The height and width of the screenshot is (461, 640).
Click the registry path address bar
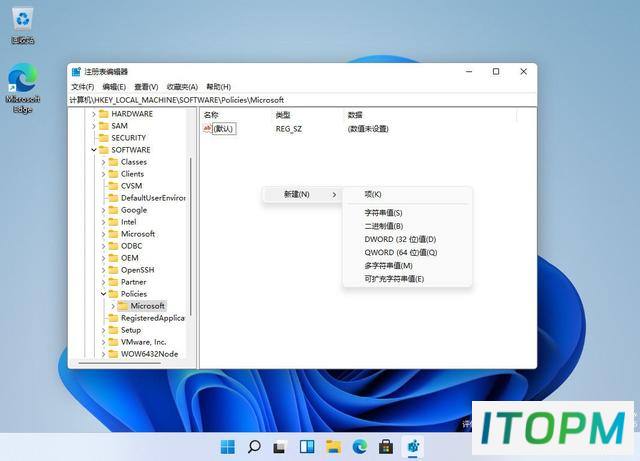[x=302, y=100]
